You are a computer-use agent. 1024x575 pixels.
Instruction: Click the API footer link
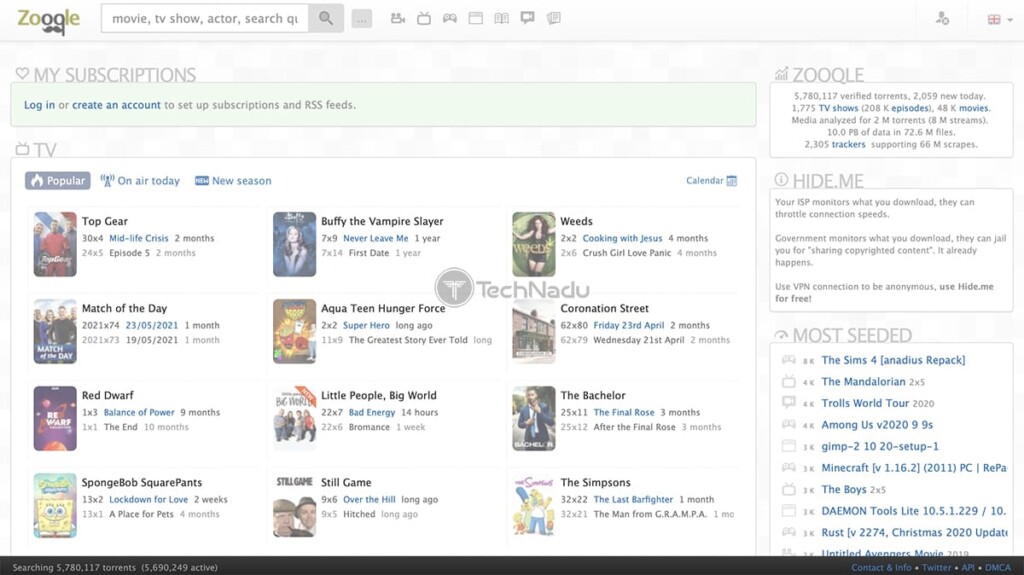pyautogui.click(x=968, y=567)
